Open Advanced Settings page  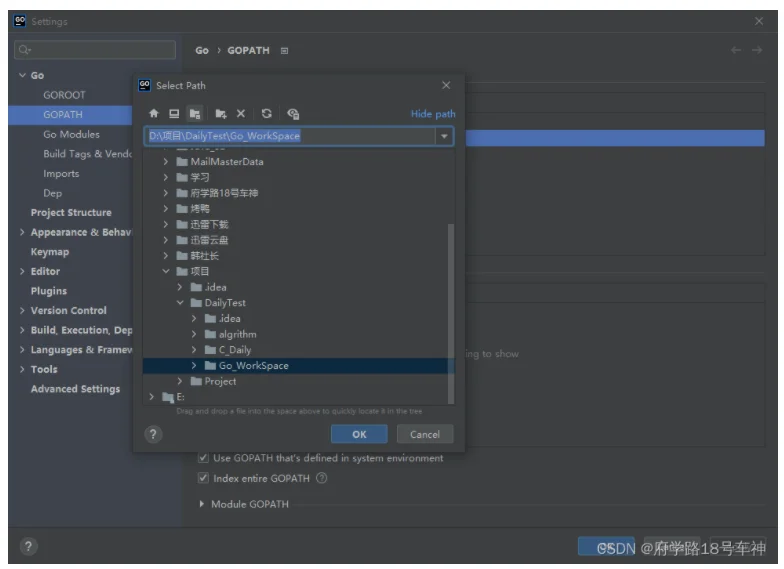coord(76,389)
